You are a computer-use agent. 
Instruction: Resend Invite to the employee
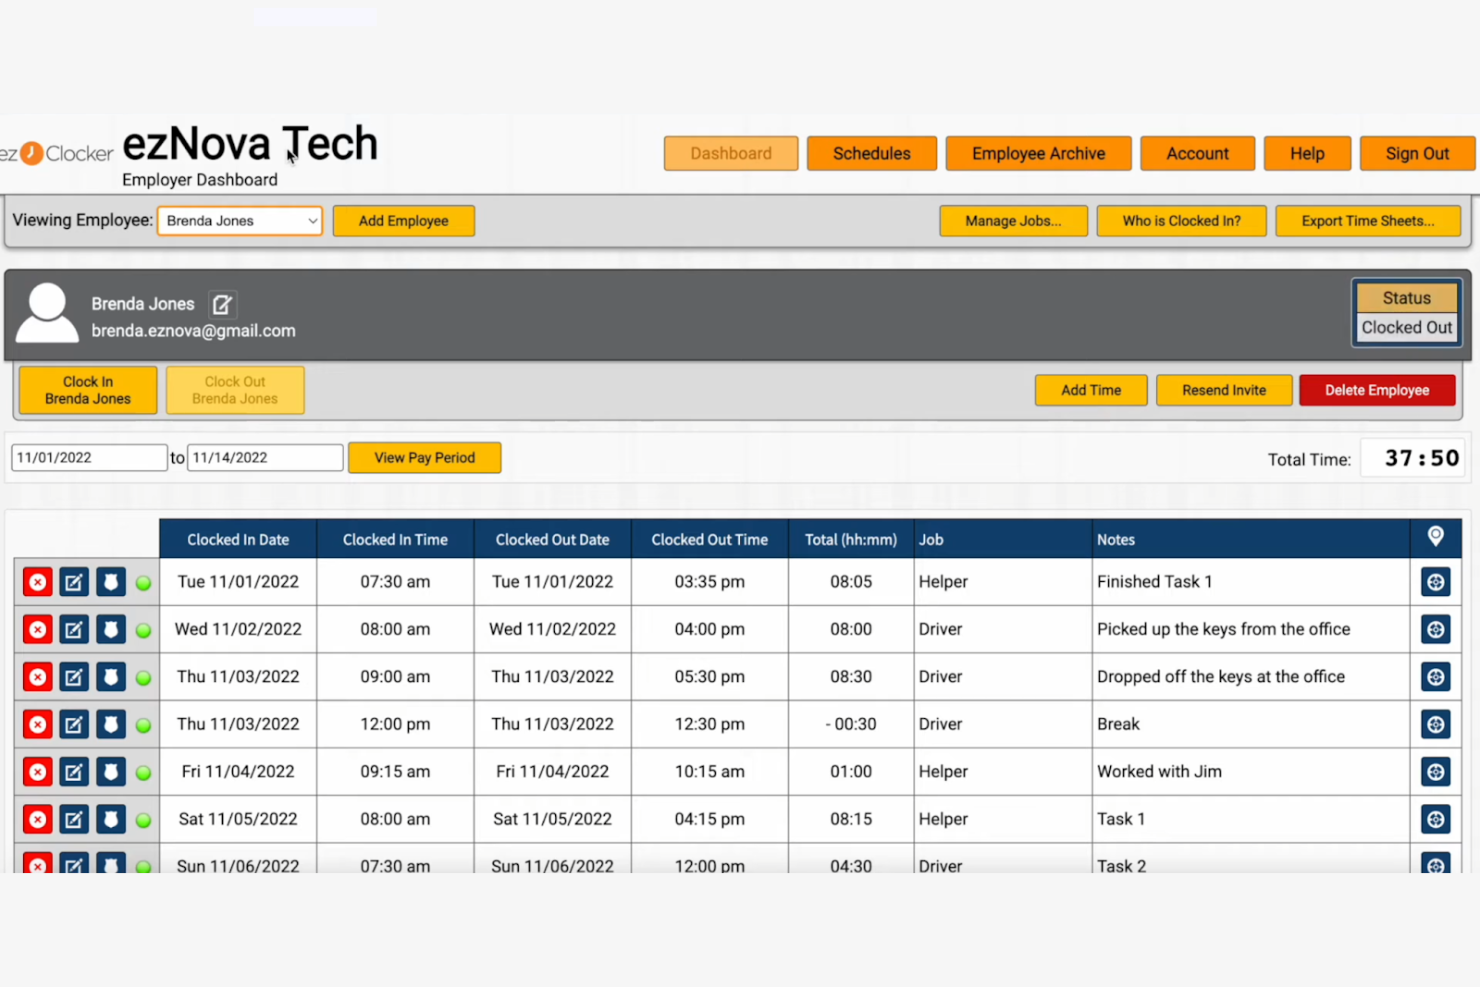point(1224,390)
